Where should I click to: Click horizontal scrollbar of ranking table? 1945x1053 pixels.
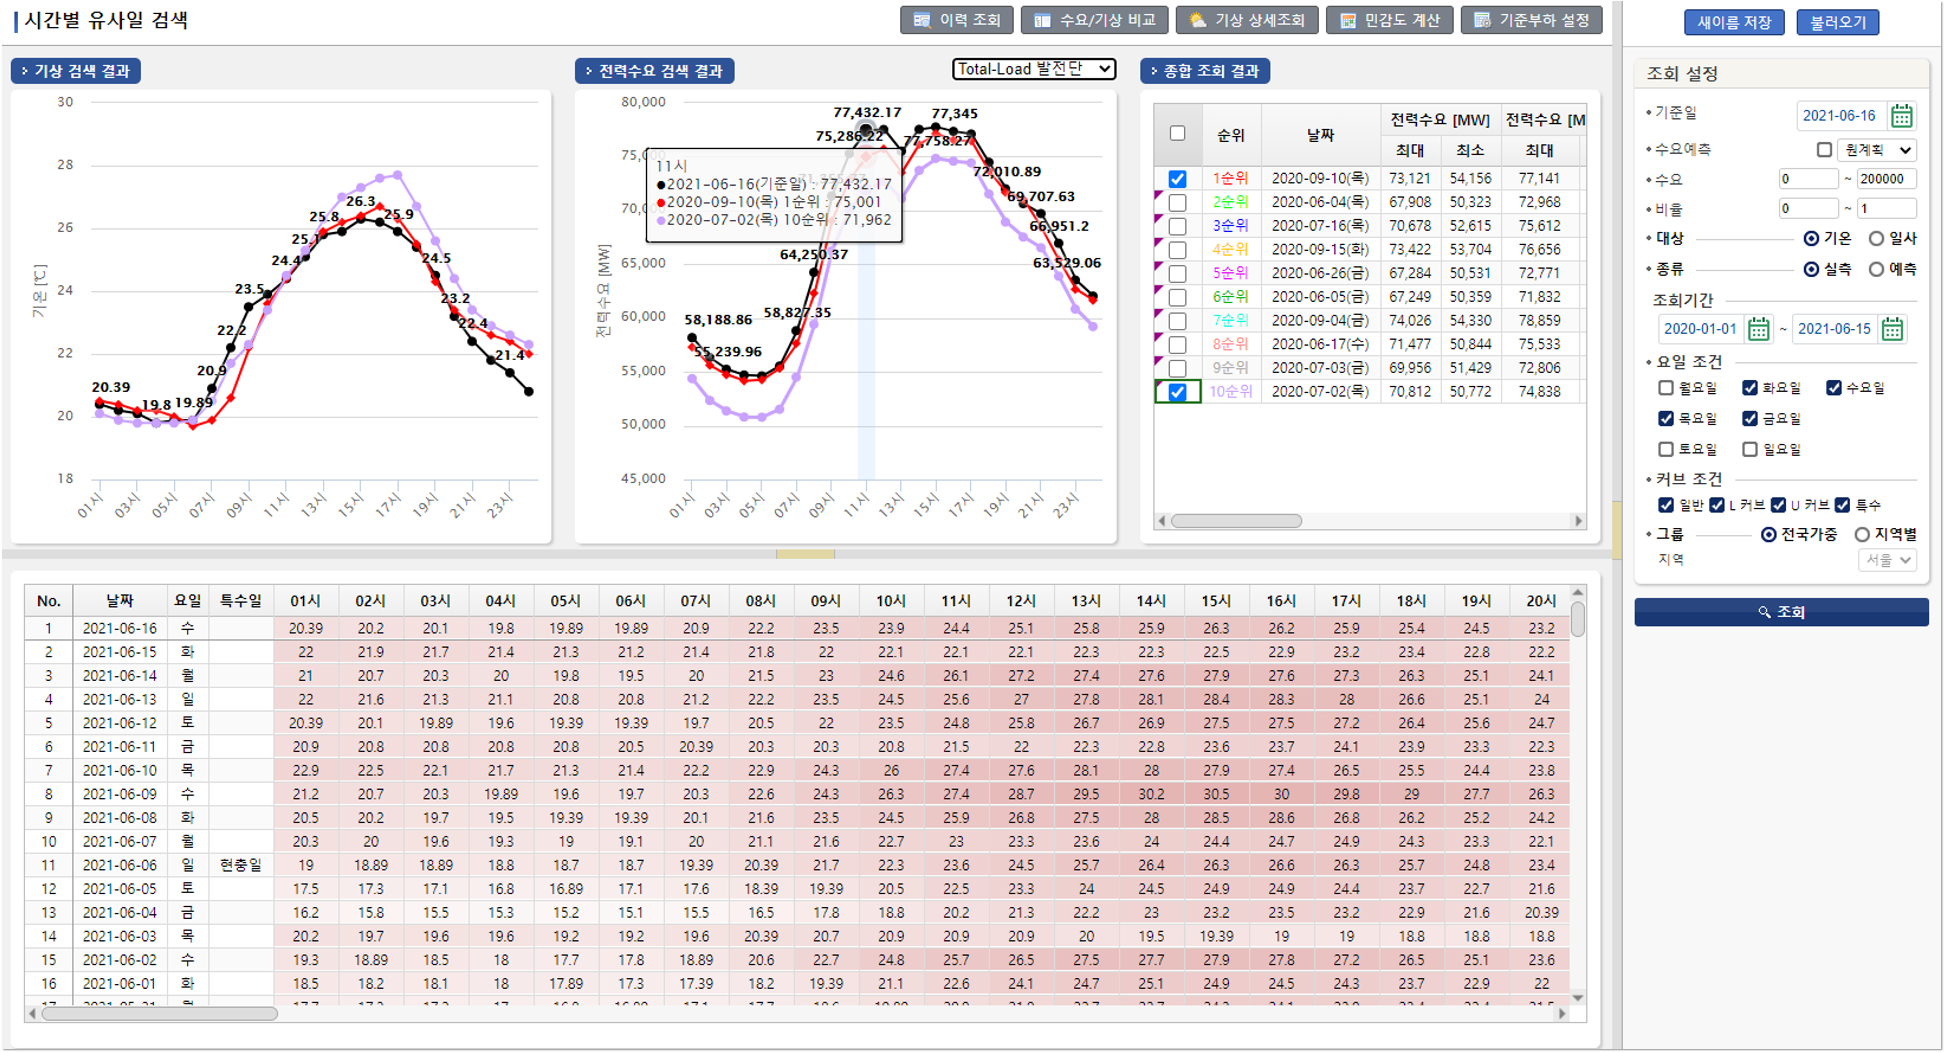pyautogui.click(x=1236, y=521)
